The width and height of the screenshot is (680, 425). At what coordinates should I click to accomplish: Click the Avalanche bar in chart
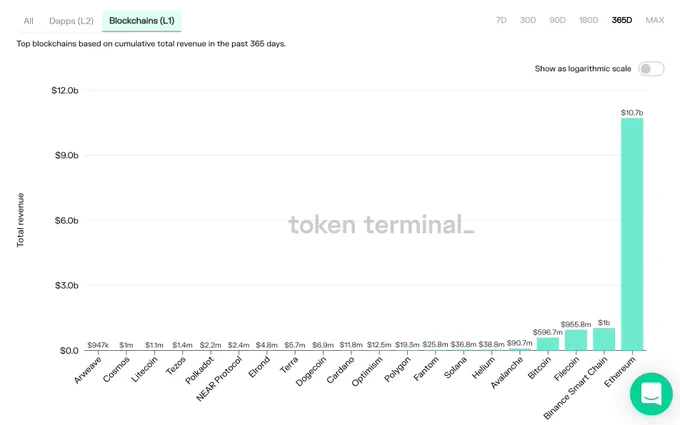coord(520,349)
